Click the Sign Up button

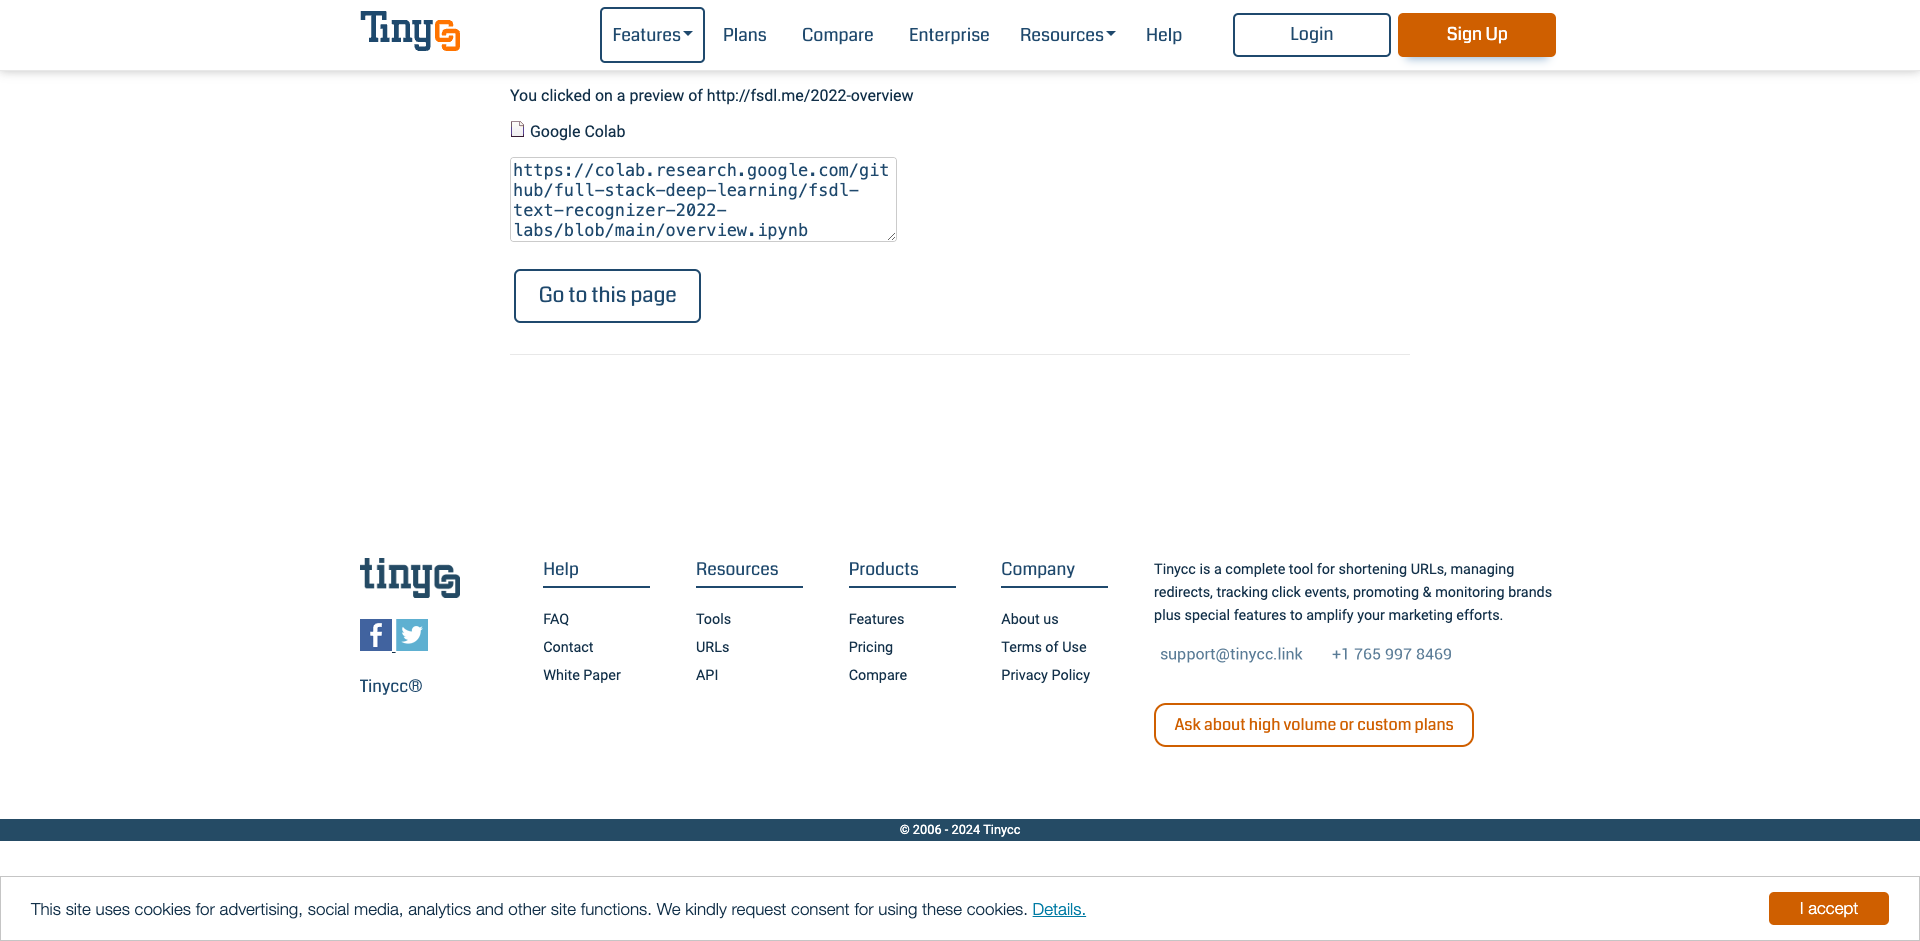tap(1477, 35)
